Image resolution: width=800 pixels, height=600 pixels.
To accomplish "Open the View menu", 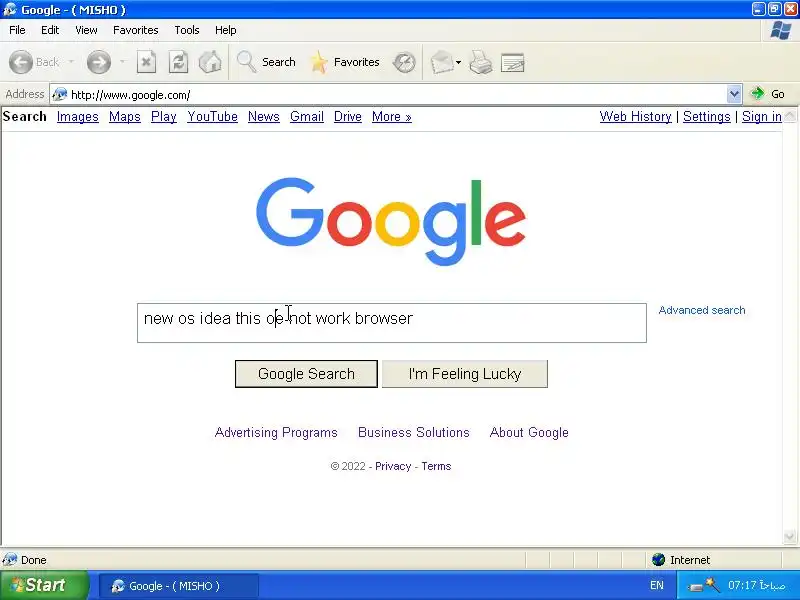I will pos(86,30).
